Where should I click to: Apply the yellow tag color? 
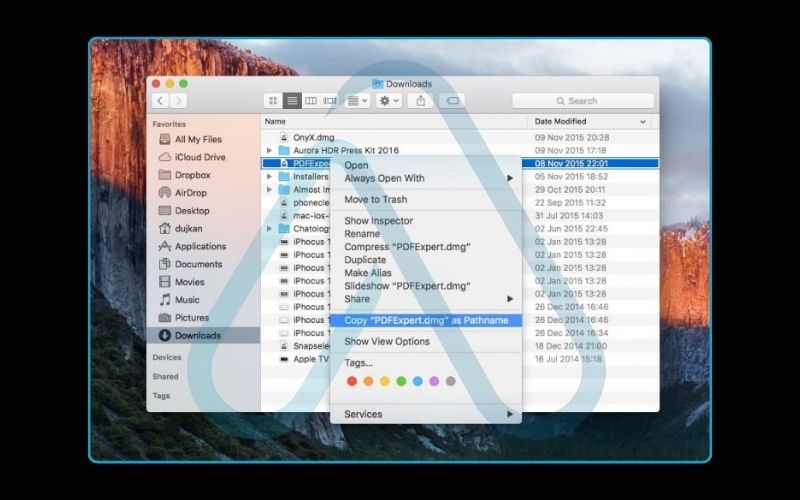pos(385,381)
